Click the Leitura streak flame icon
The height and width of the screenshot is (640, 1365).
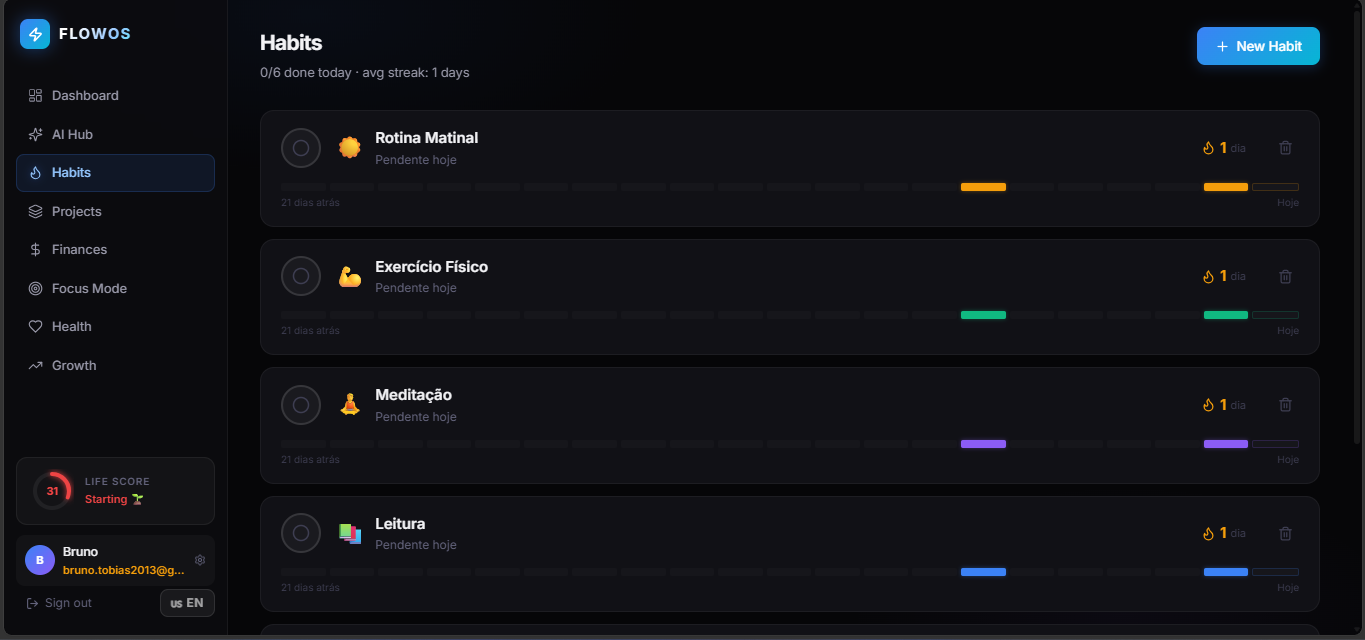(x=1208, y=533)
